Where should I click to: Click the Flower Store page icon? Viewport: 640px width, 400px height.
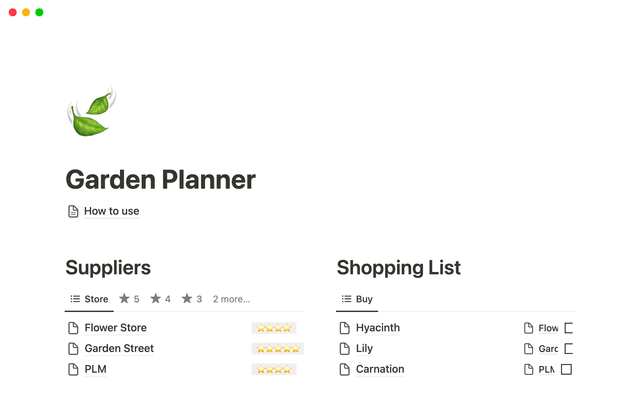pyautogui.click(x=72, y=328)
